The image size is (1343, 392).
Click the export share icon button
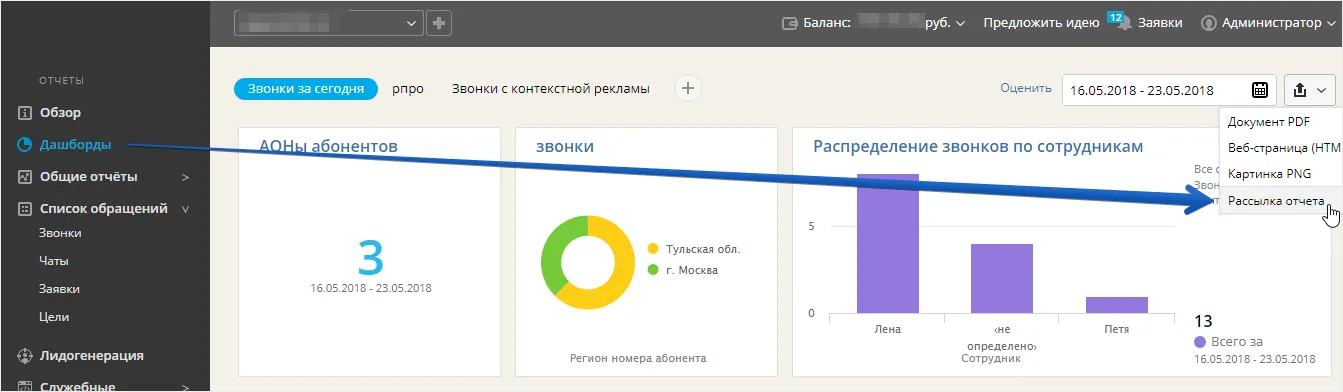(x=1309, y=89)
